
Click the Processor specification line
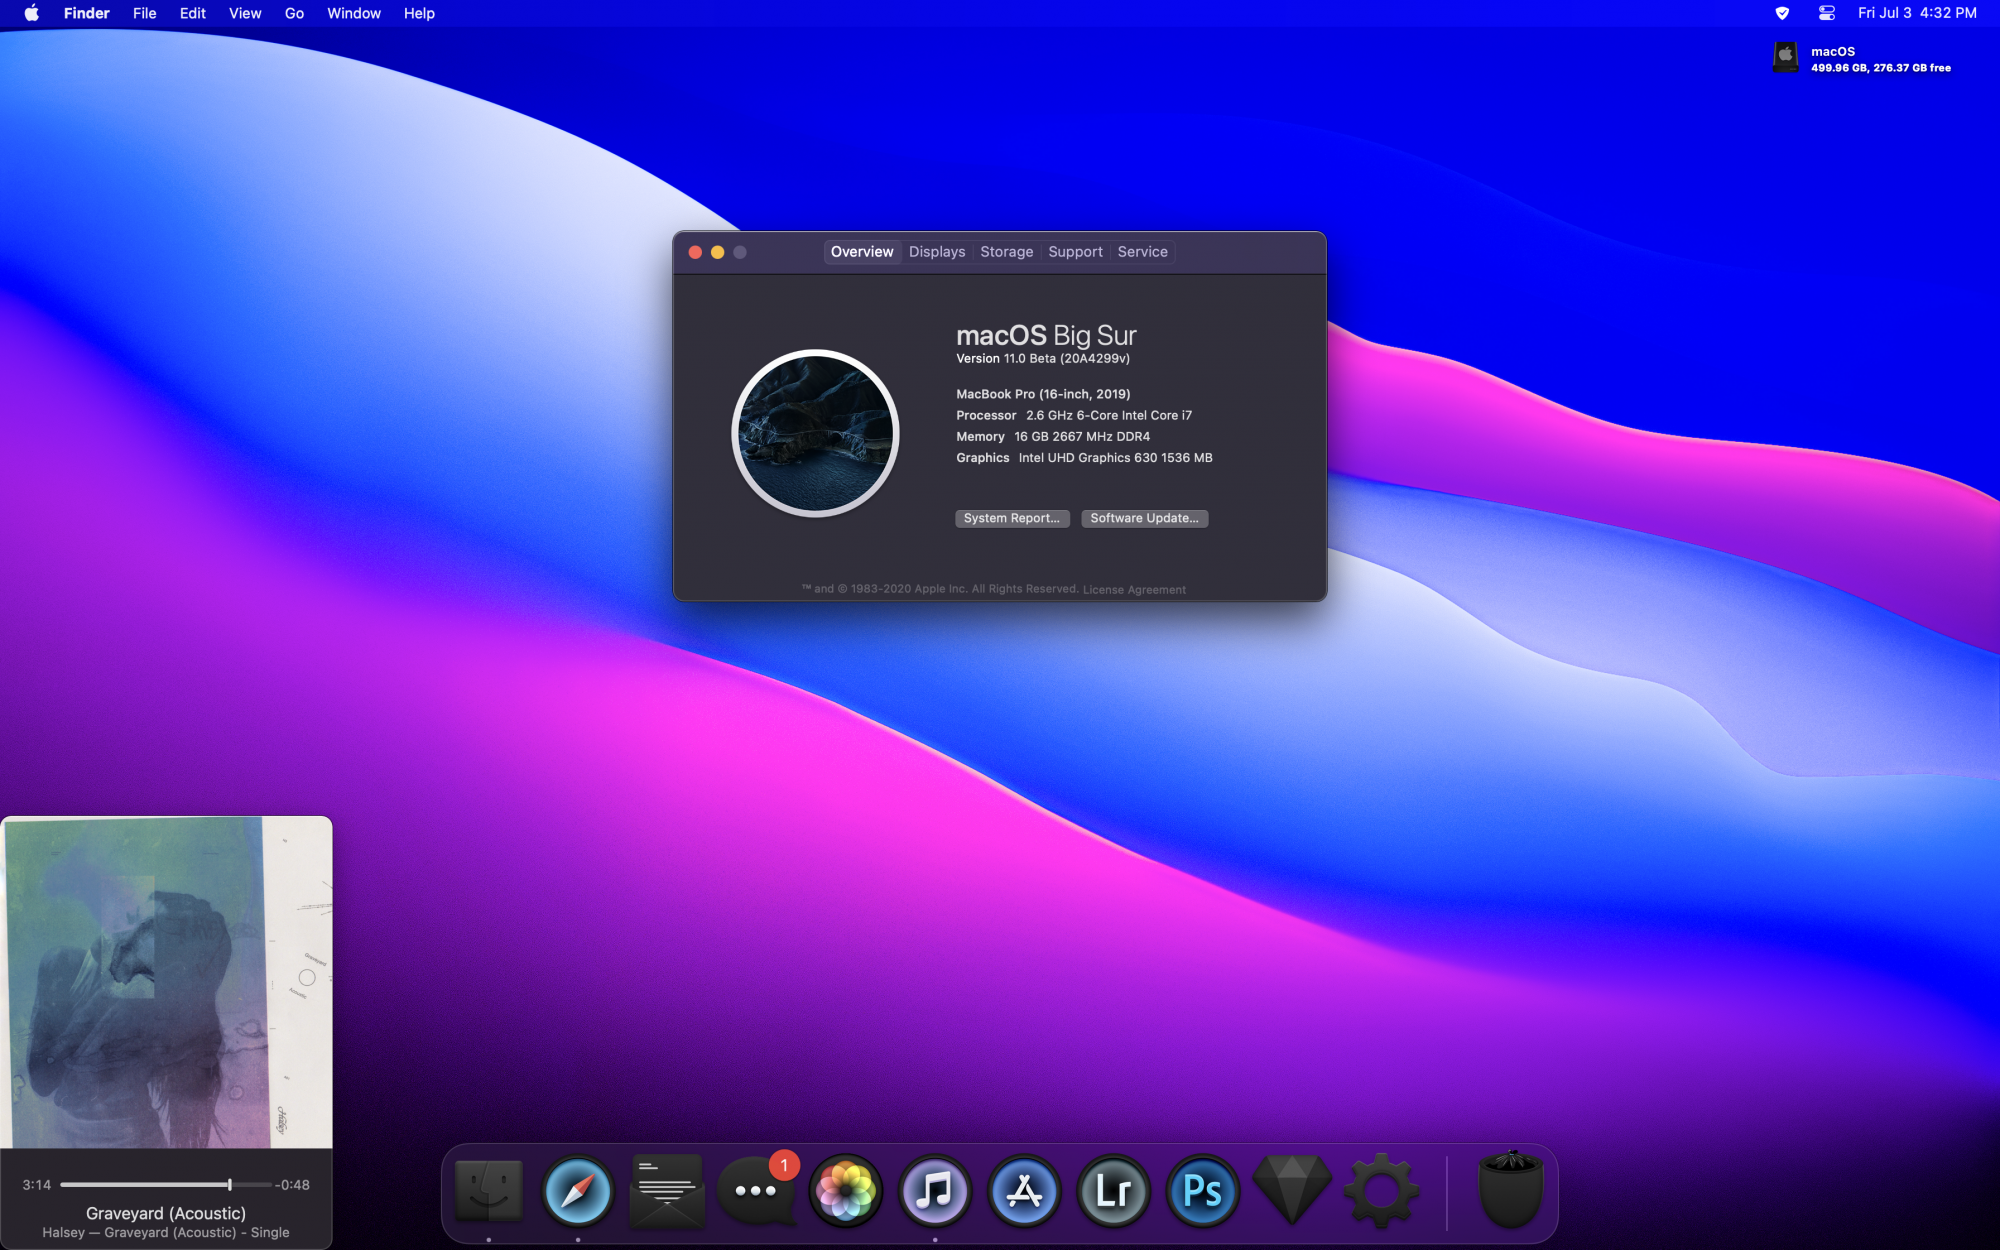[1074, 415]
